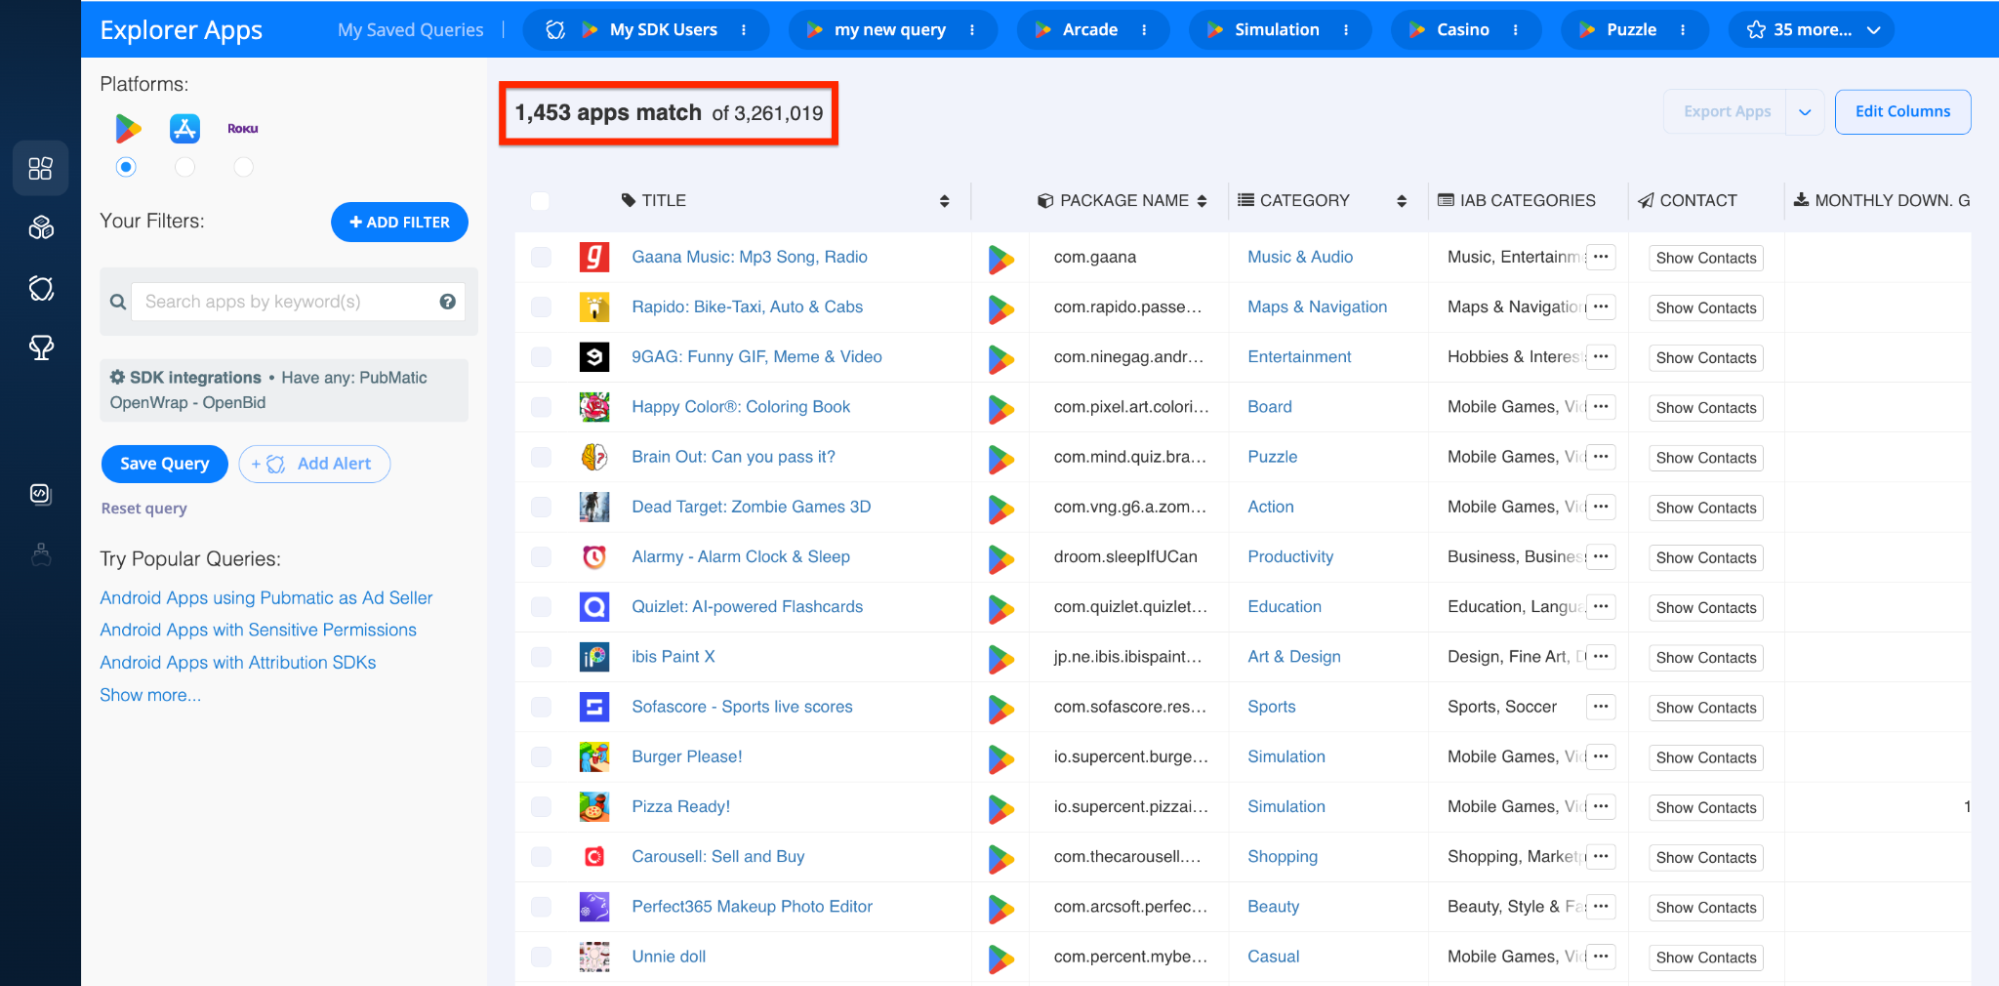Show contacts for Gaana Music

(1706, 258)
